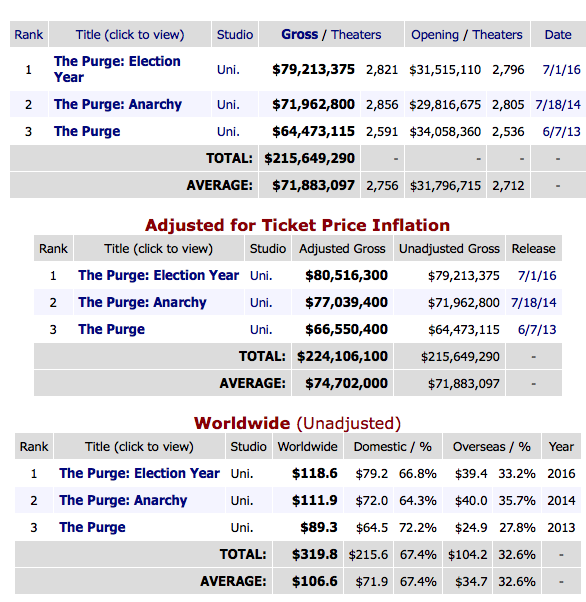Click Uni. studio for Election Year first table
The width and height of the screenshot is (586, 602).
(228, 69)
